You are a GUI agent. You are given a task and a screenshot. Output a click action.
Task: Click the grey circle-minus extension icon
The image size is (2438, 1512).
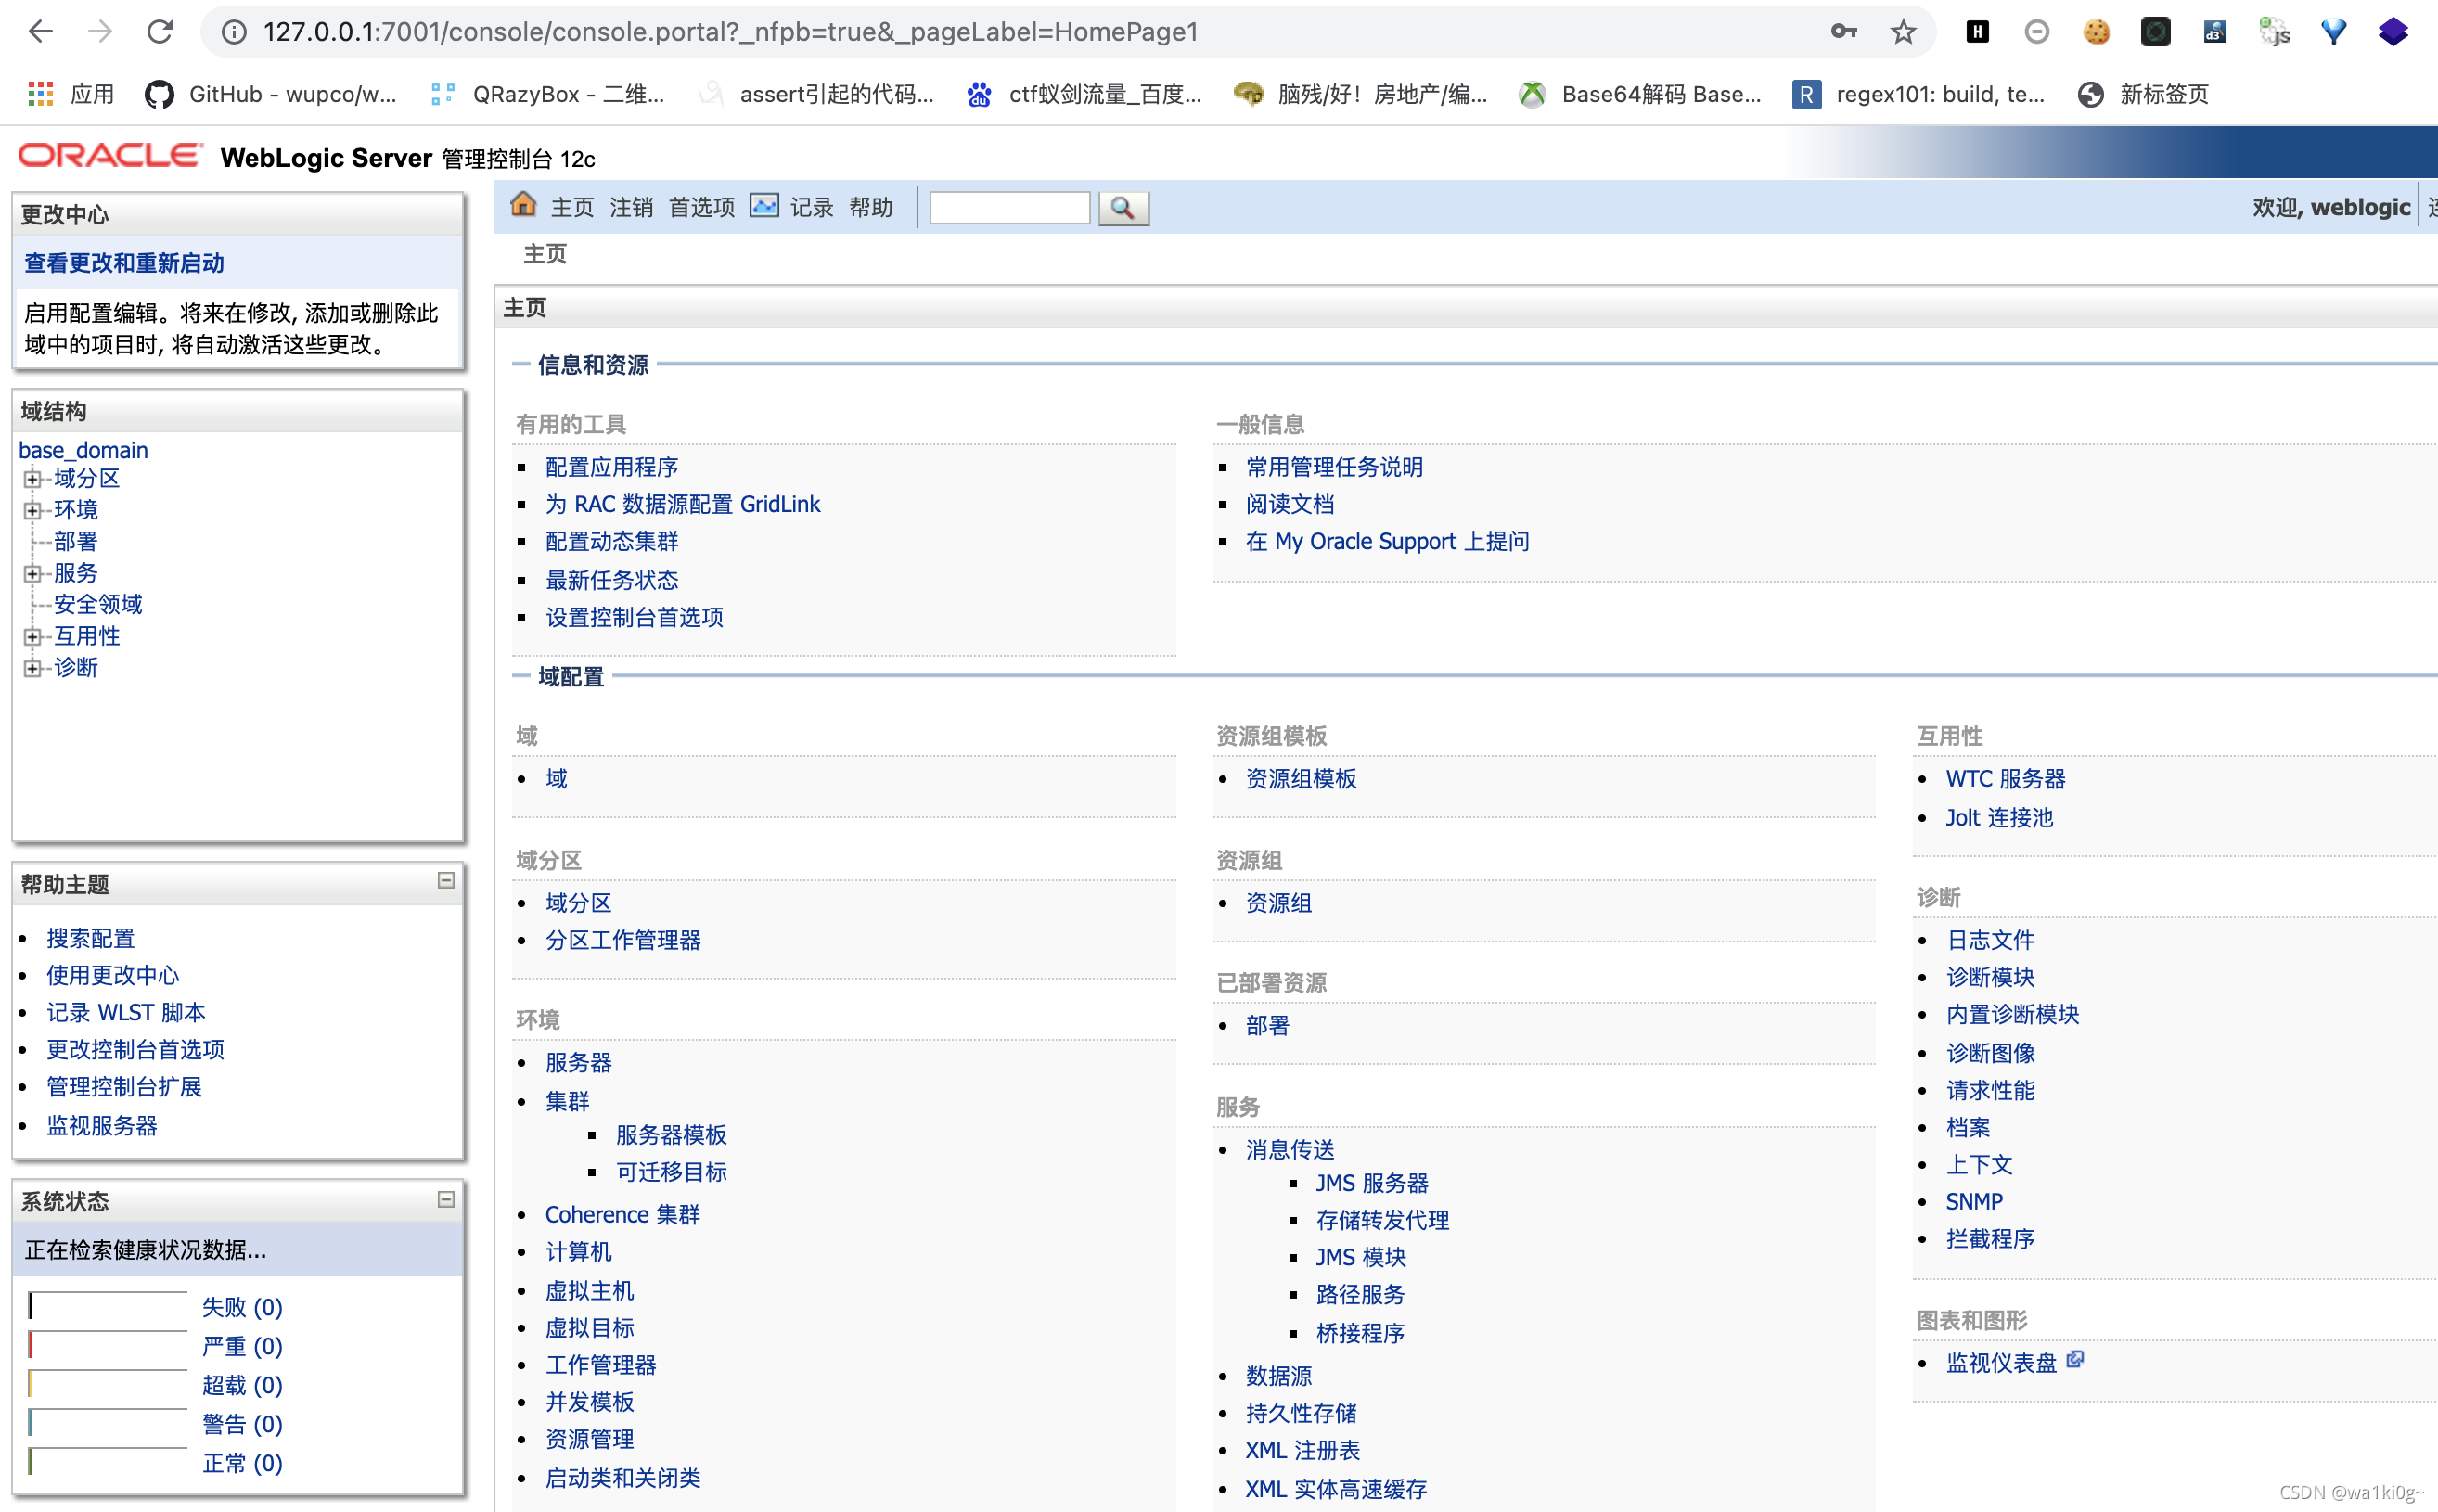2037,32
